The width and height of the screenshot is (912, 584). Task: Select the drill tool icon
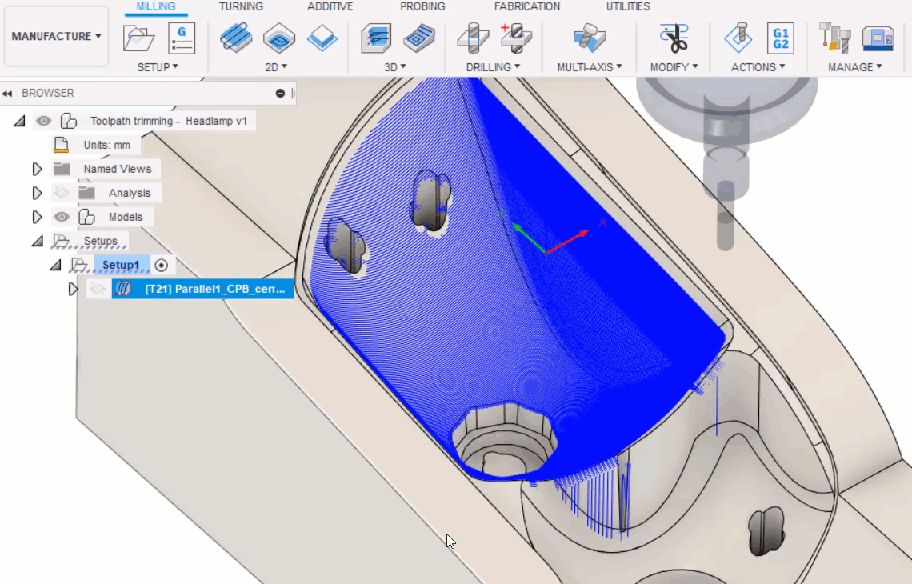[x=472, y=39]
